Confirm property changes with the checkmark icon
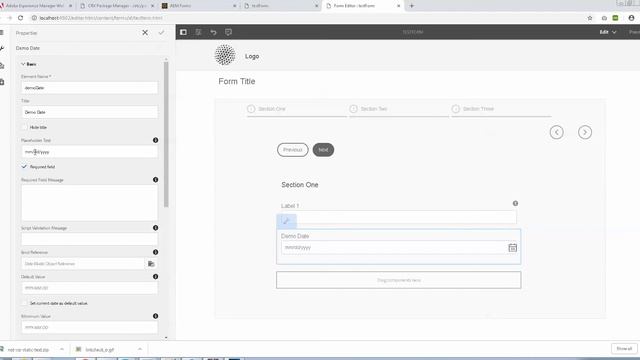 161,33
